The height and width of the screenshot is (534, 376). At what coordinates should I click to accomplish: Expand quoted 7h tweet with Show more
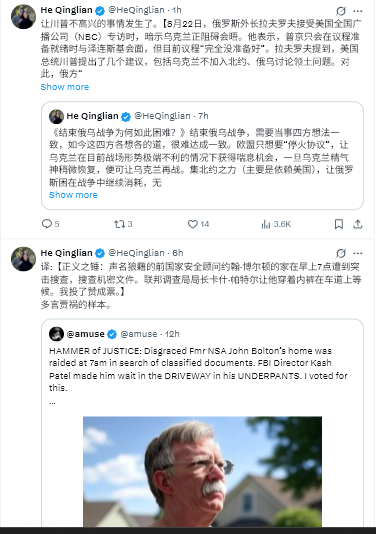(73, 195)
